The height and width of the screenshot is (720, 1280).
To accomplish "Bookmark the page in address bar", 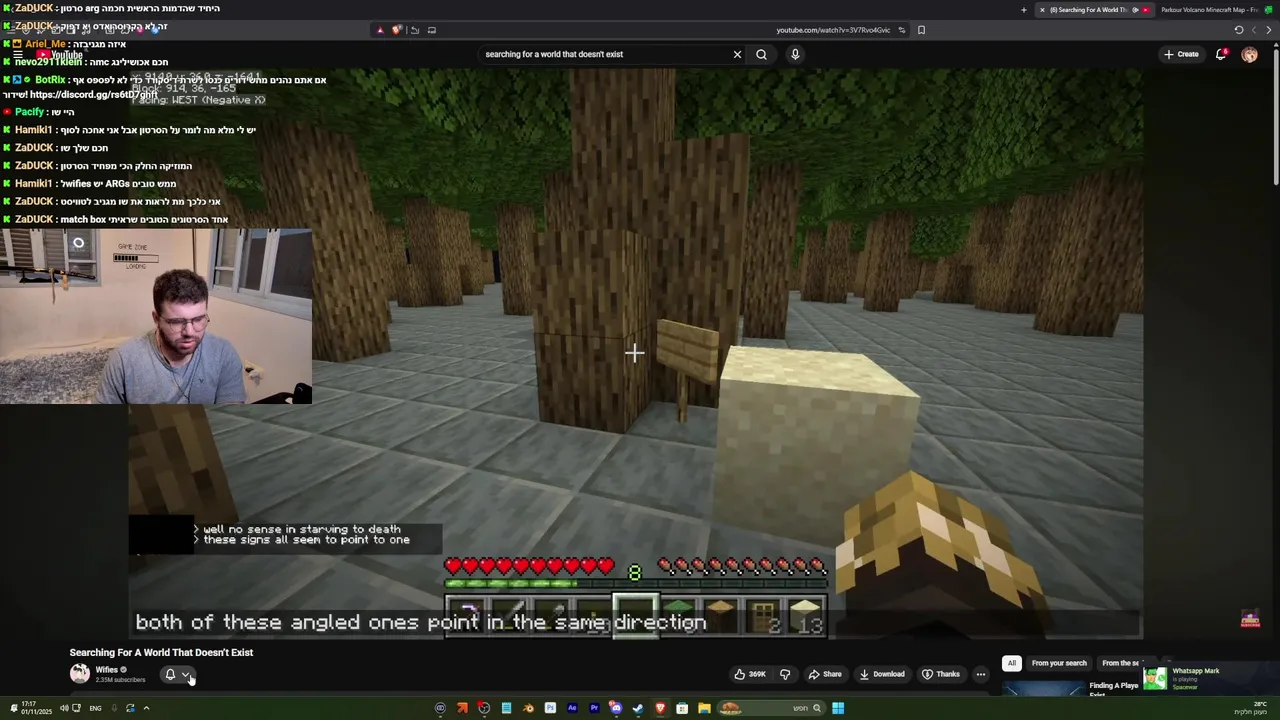I will [x=921, y=30].
